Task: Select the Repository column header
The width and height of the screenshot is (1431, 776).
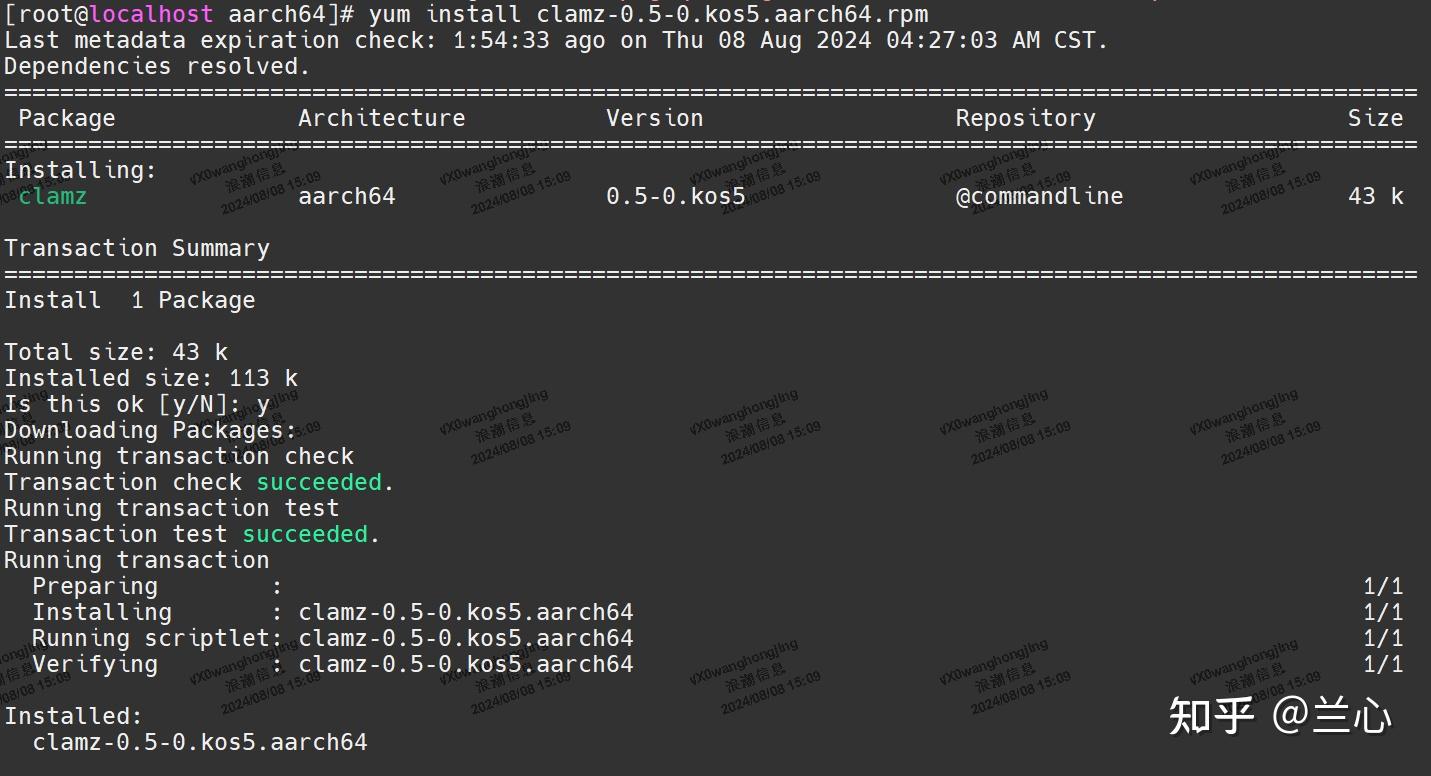Action: pyautogui.click(x=1025, y=117)
